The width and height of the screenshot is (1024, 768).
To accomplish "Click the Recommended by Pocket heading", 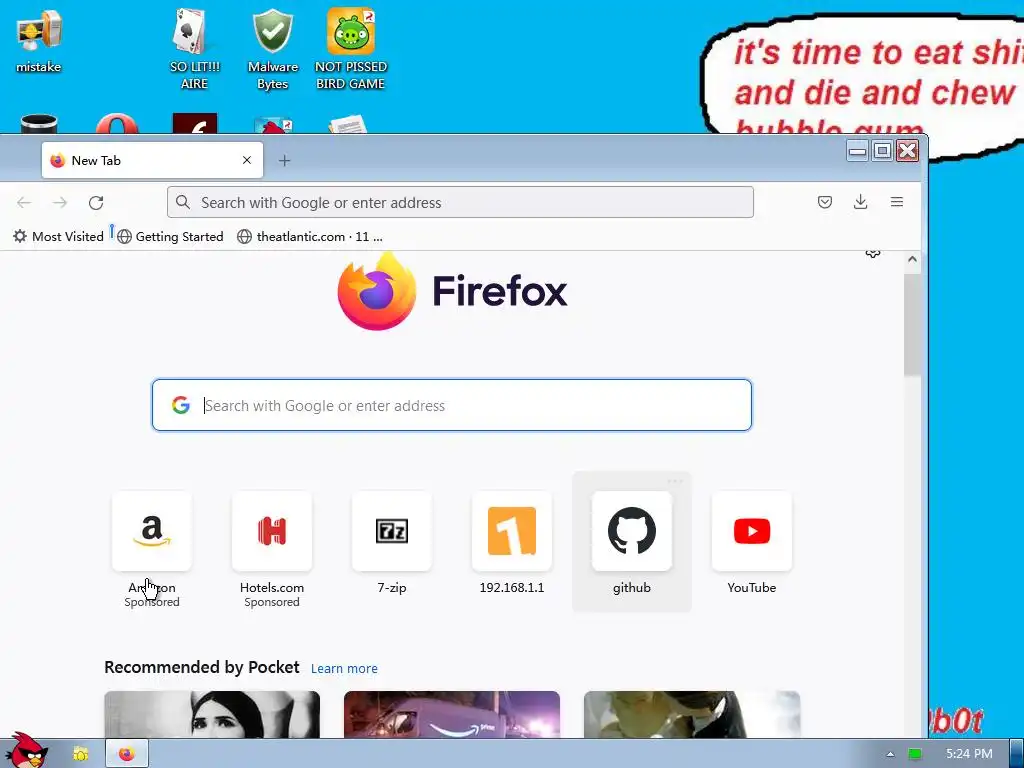I will click(202, 667).
